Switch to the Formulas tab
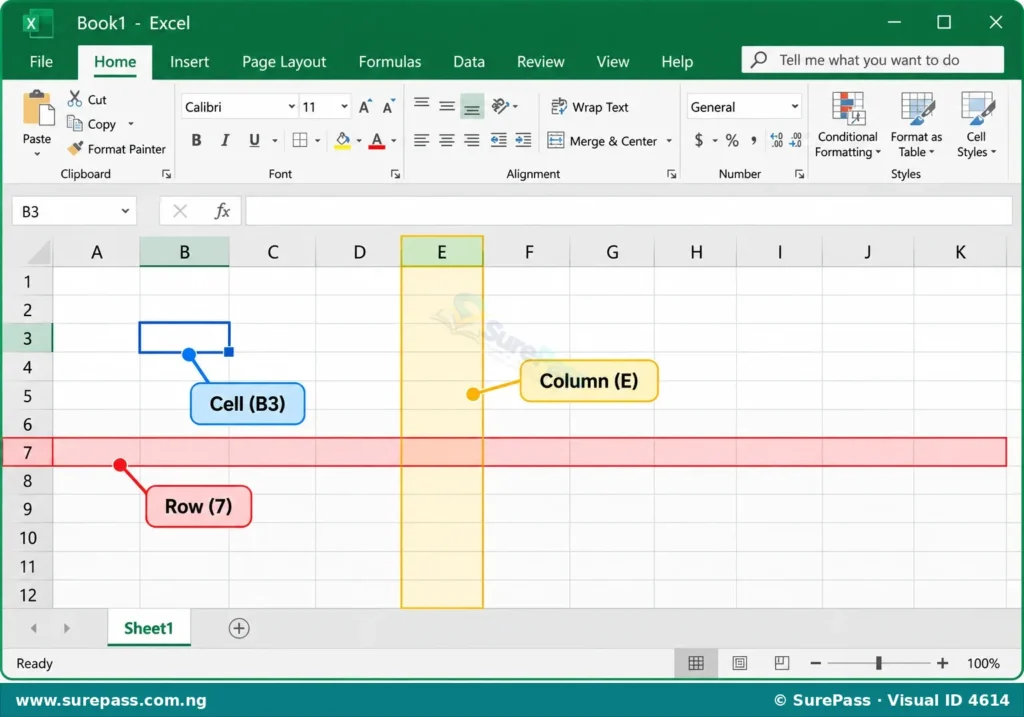1024x717 pixels. (390, 61)
